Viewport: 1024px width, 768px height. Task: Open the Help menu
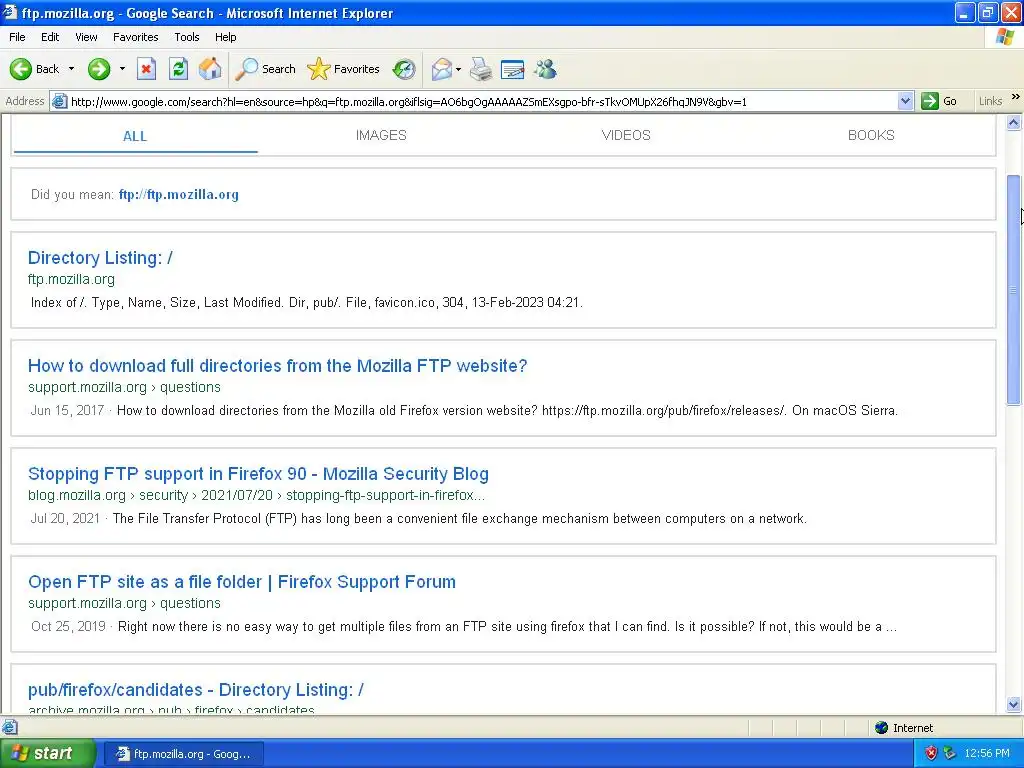coord(225,37)
